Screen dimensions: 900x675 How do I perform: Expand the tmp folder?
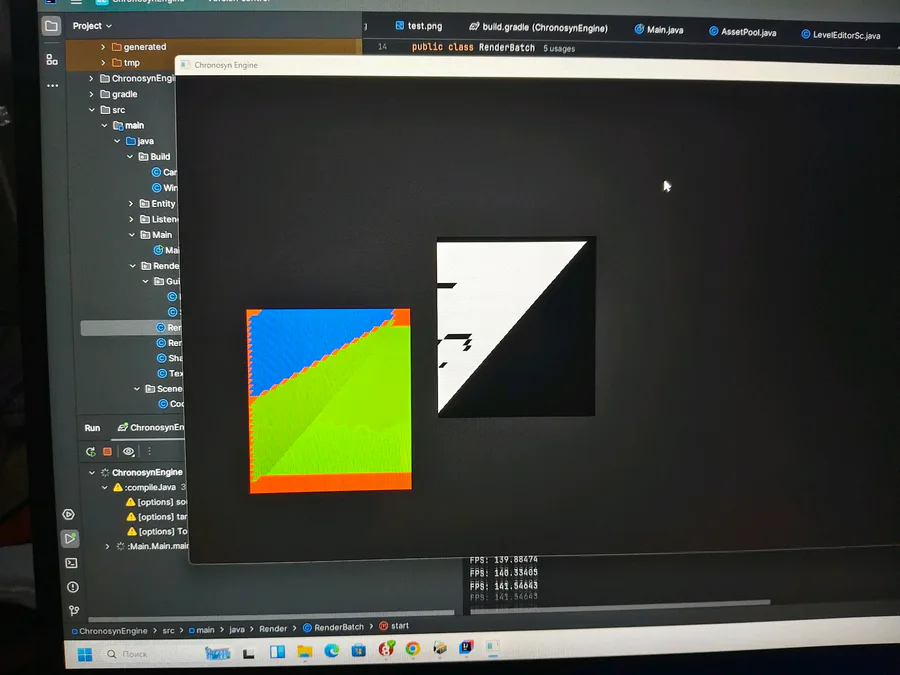pyautogui.click(x=103, y=63)
